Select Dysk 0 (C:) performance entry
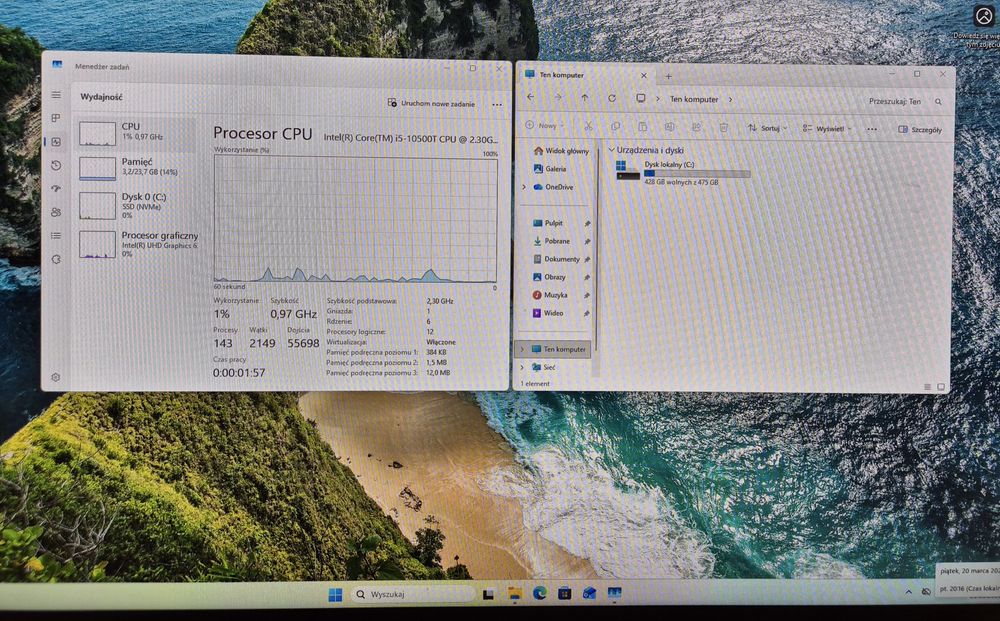This screenshot has width=1000, height=621. click(136, 206)
